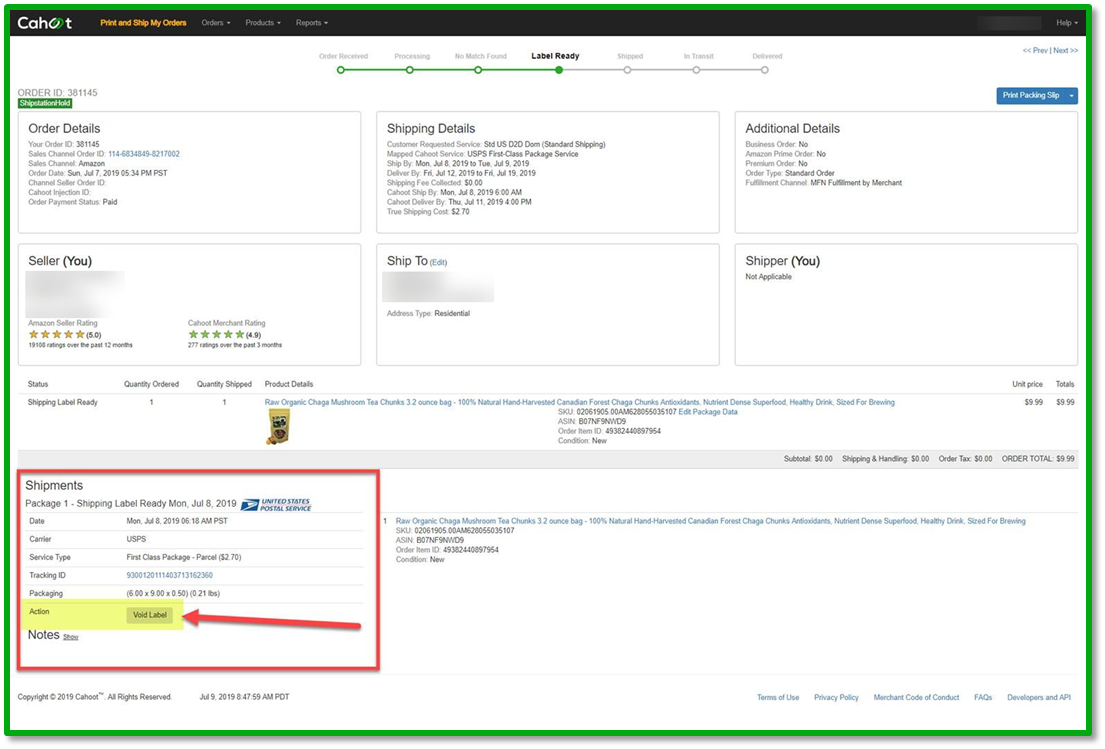
Task: Go to the next order with Next
Action: click(x=1066, y=51)
